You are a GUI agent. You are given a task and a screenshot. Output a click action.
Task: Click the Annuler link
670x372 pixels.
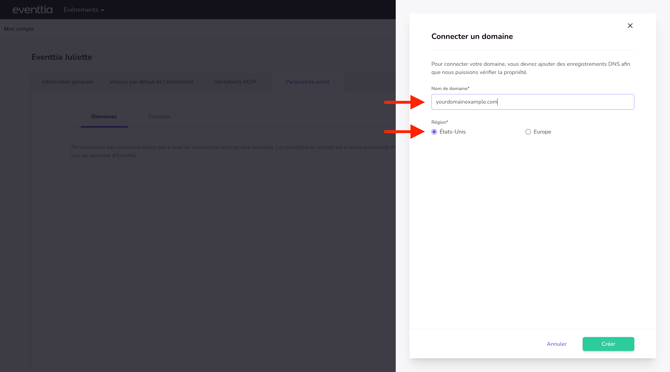click(556, 344)
